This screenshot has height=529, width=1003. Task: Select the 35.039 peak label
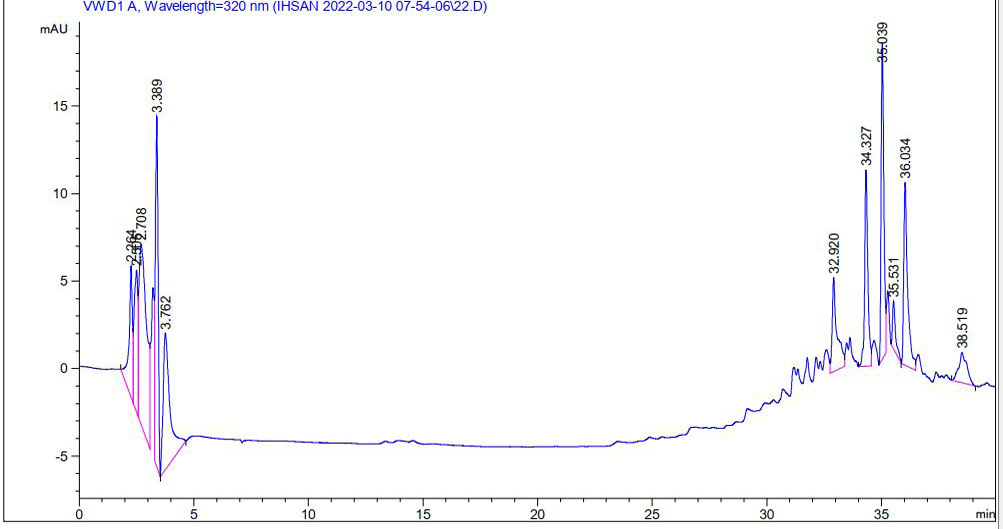click(x=882, y=42)
